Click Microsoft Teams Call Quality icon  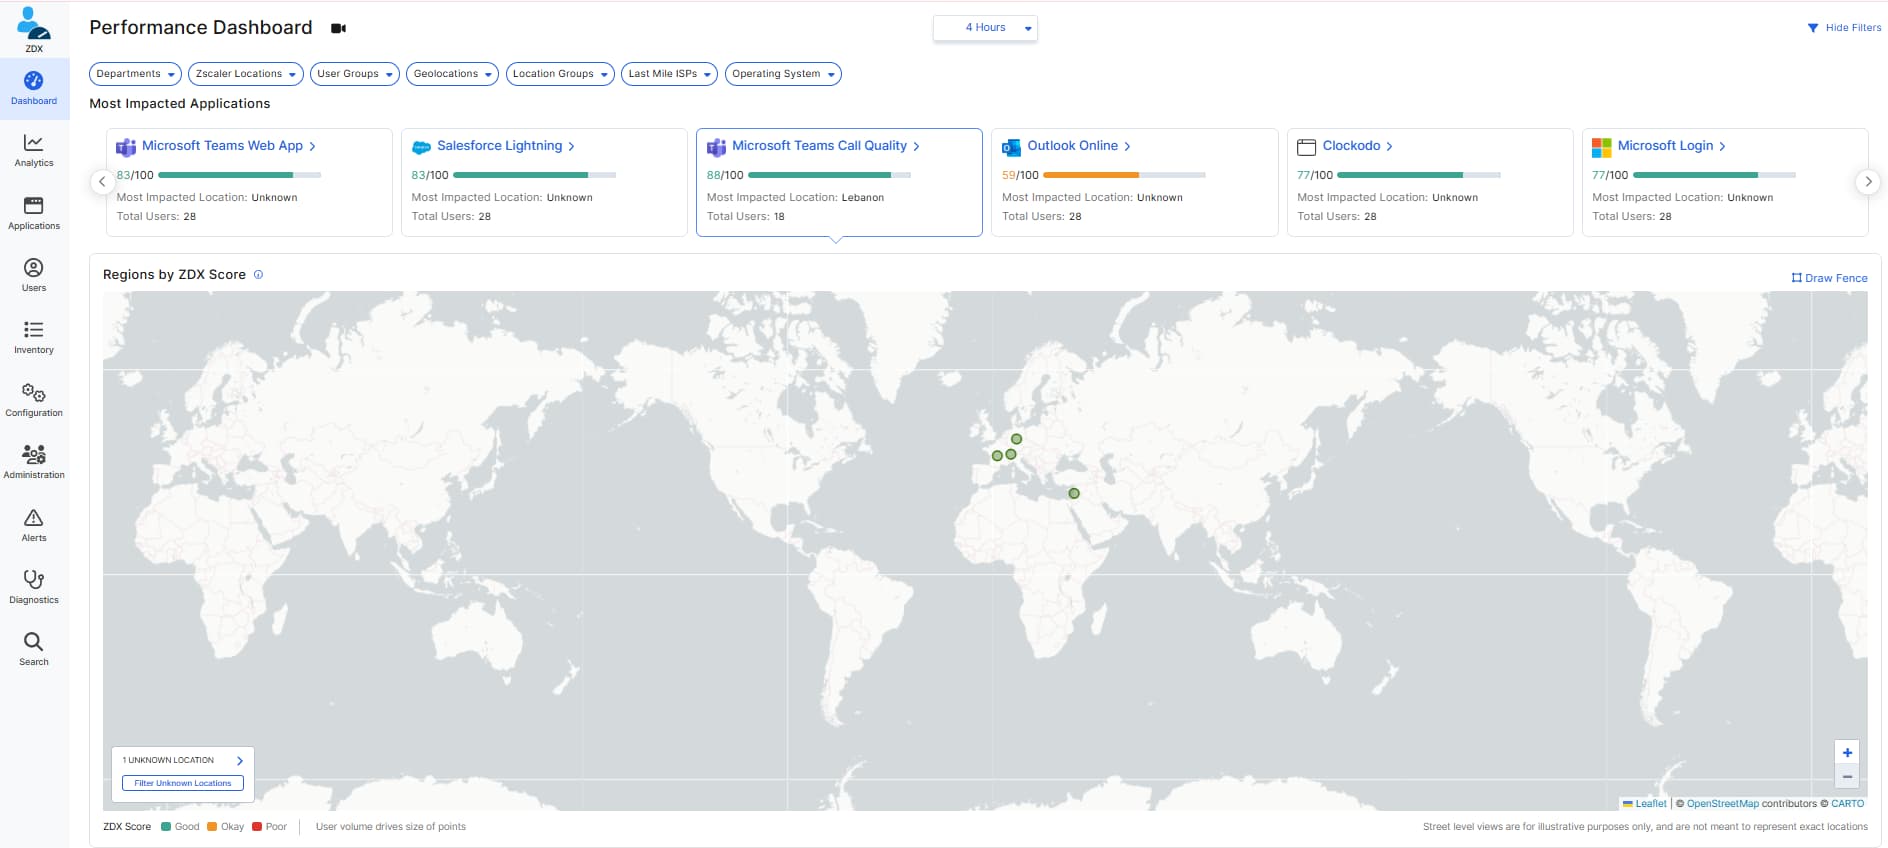click(716, 147)
